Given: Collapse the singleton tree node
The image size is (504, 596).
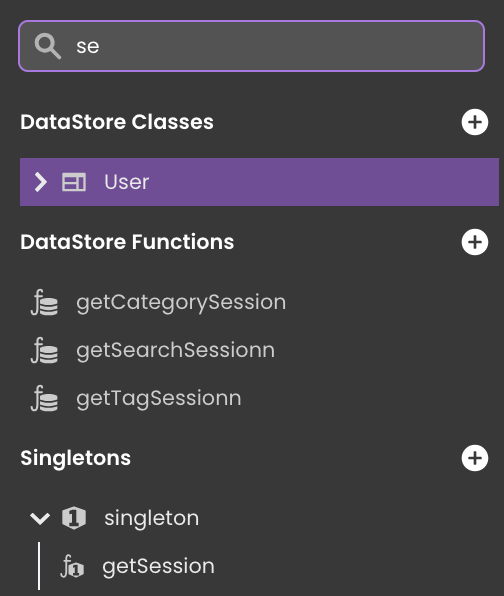Looking at the screenshot, I should pos(40,518).
